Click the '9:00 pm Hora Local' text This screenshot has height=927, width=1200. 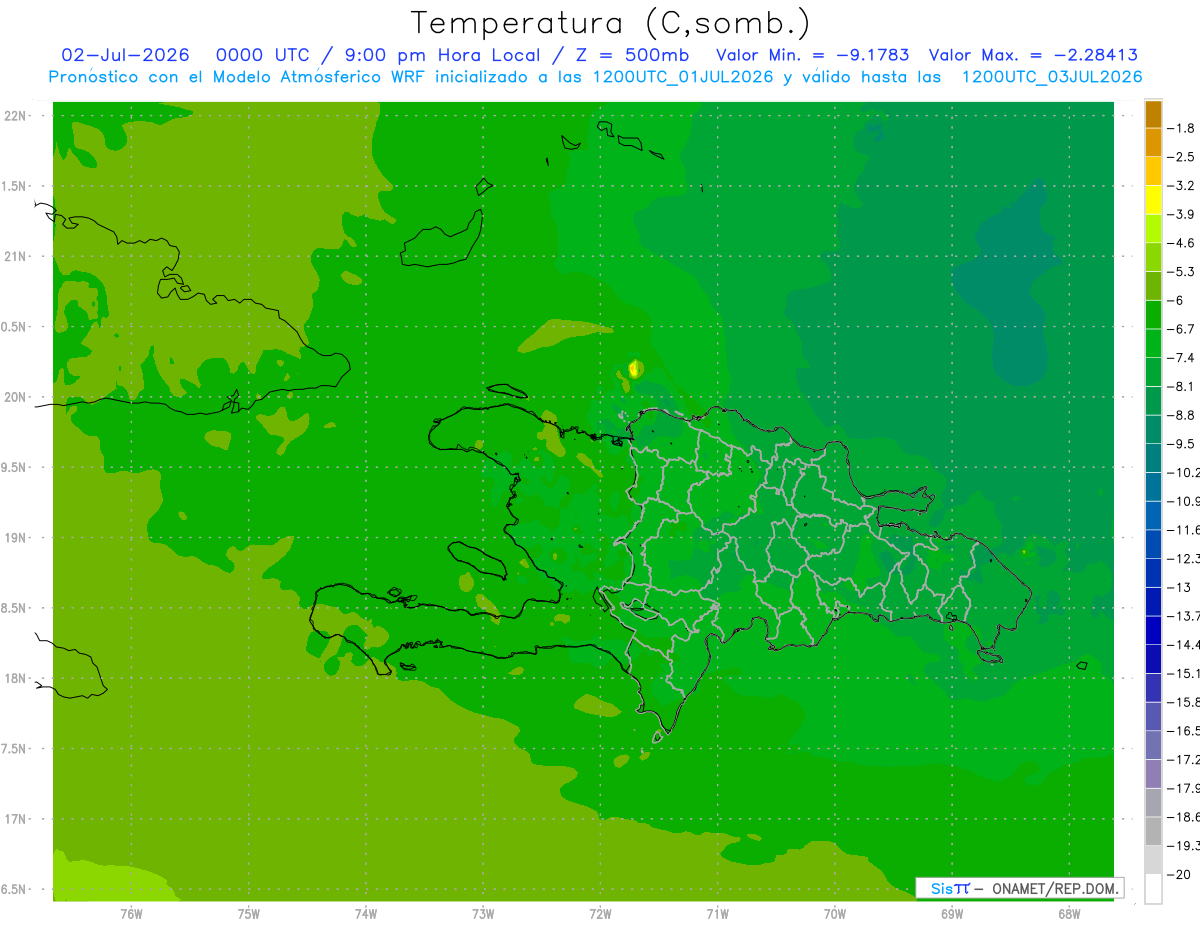coord(441,55)
